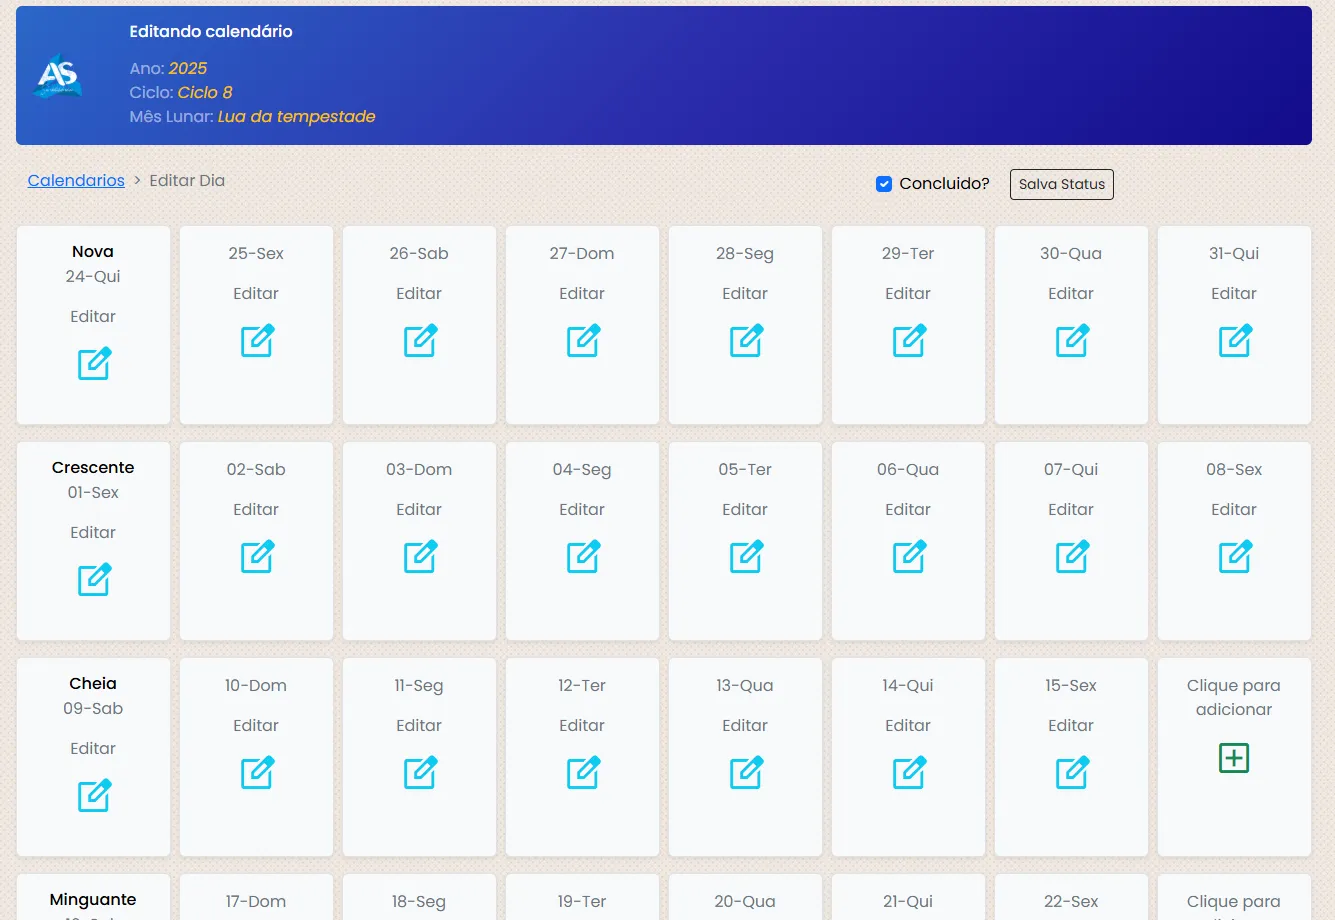Click the edit pencil icon for 31-Qui

coord(1235,340)
